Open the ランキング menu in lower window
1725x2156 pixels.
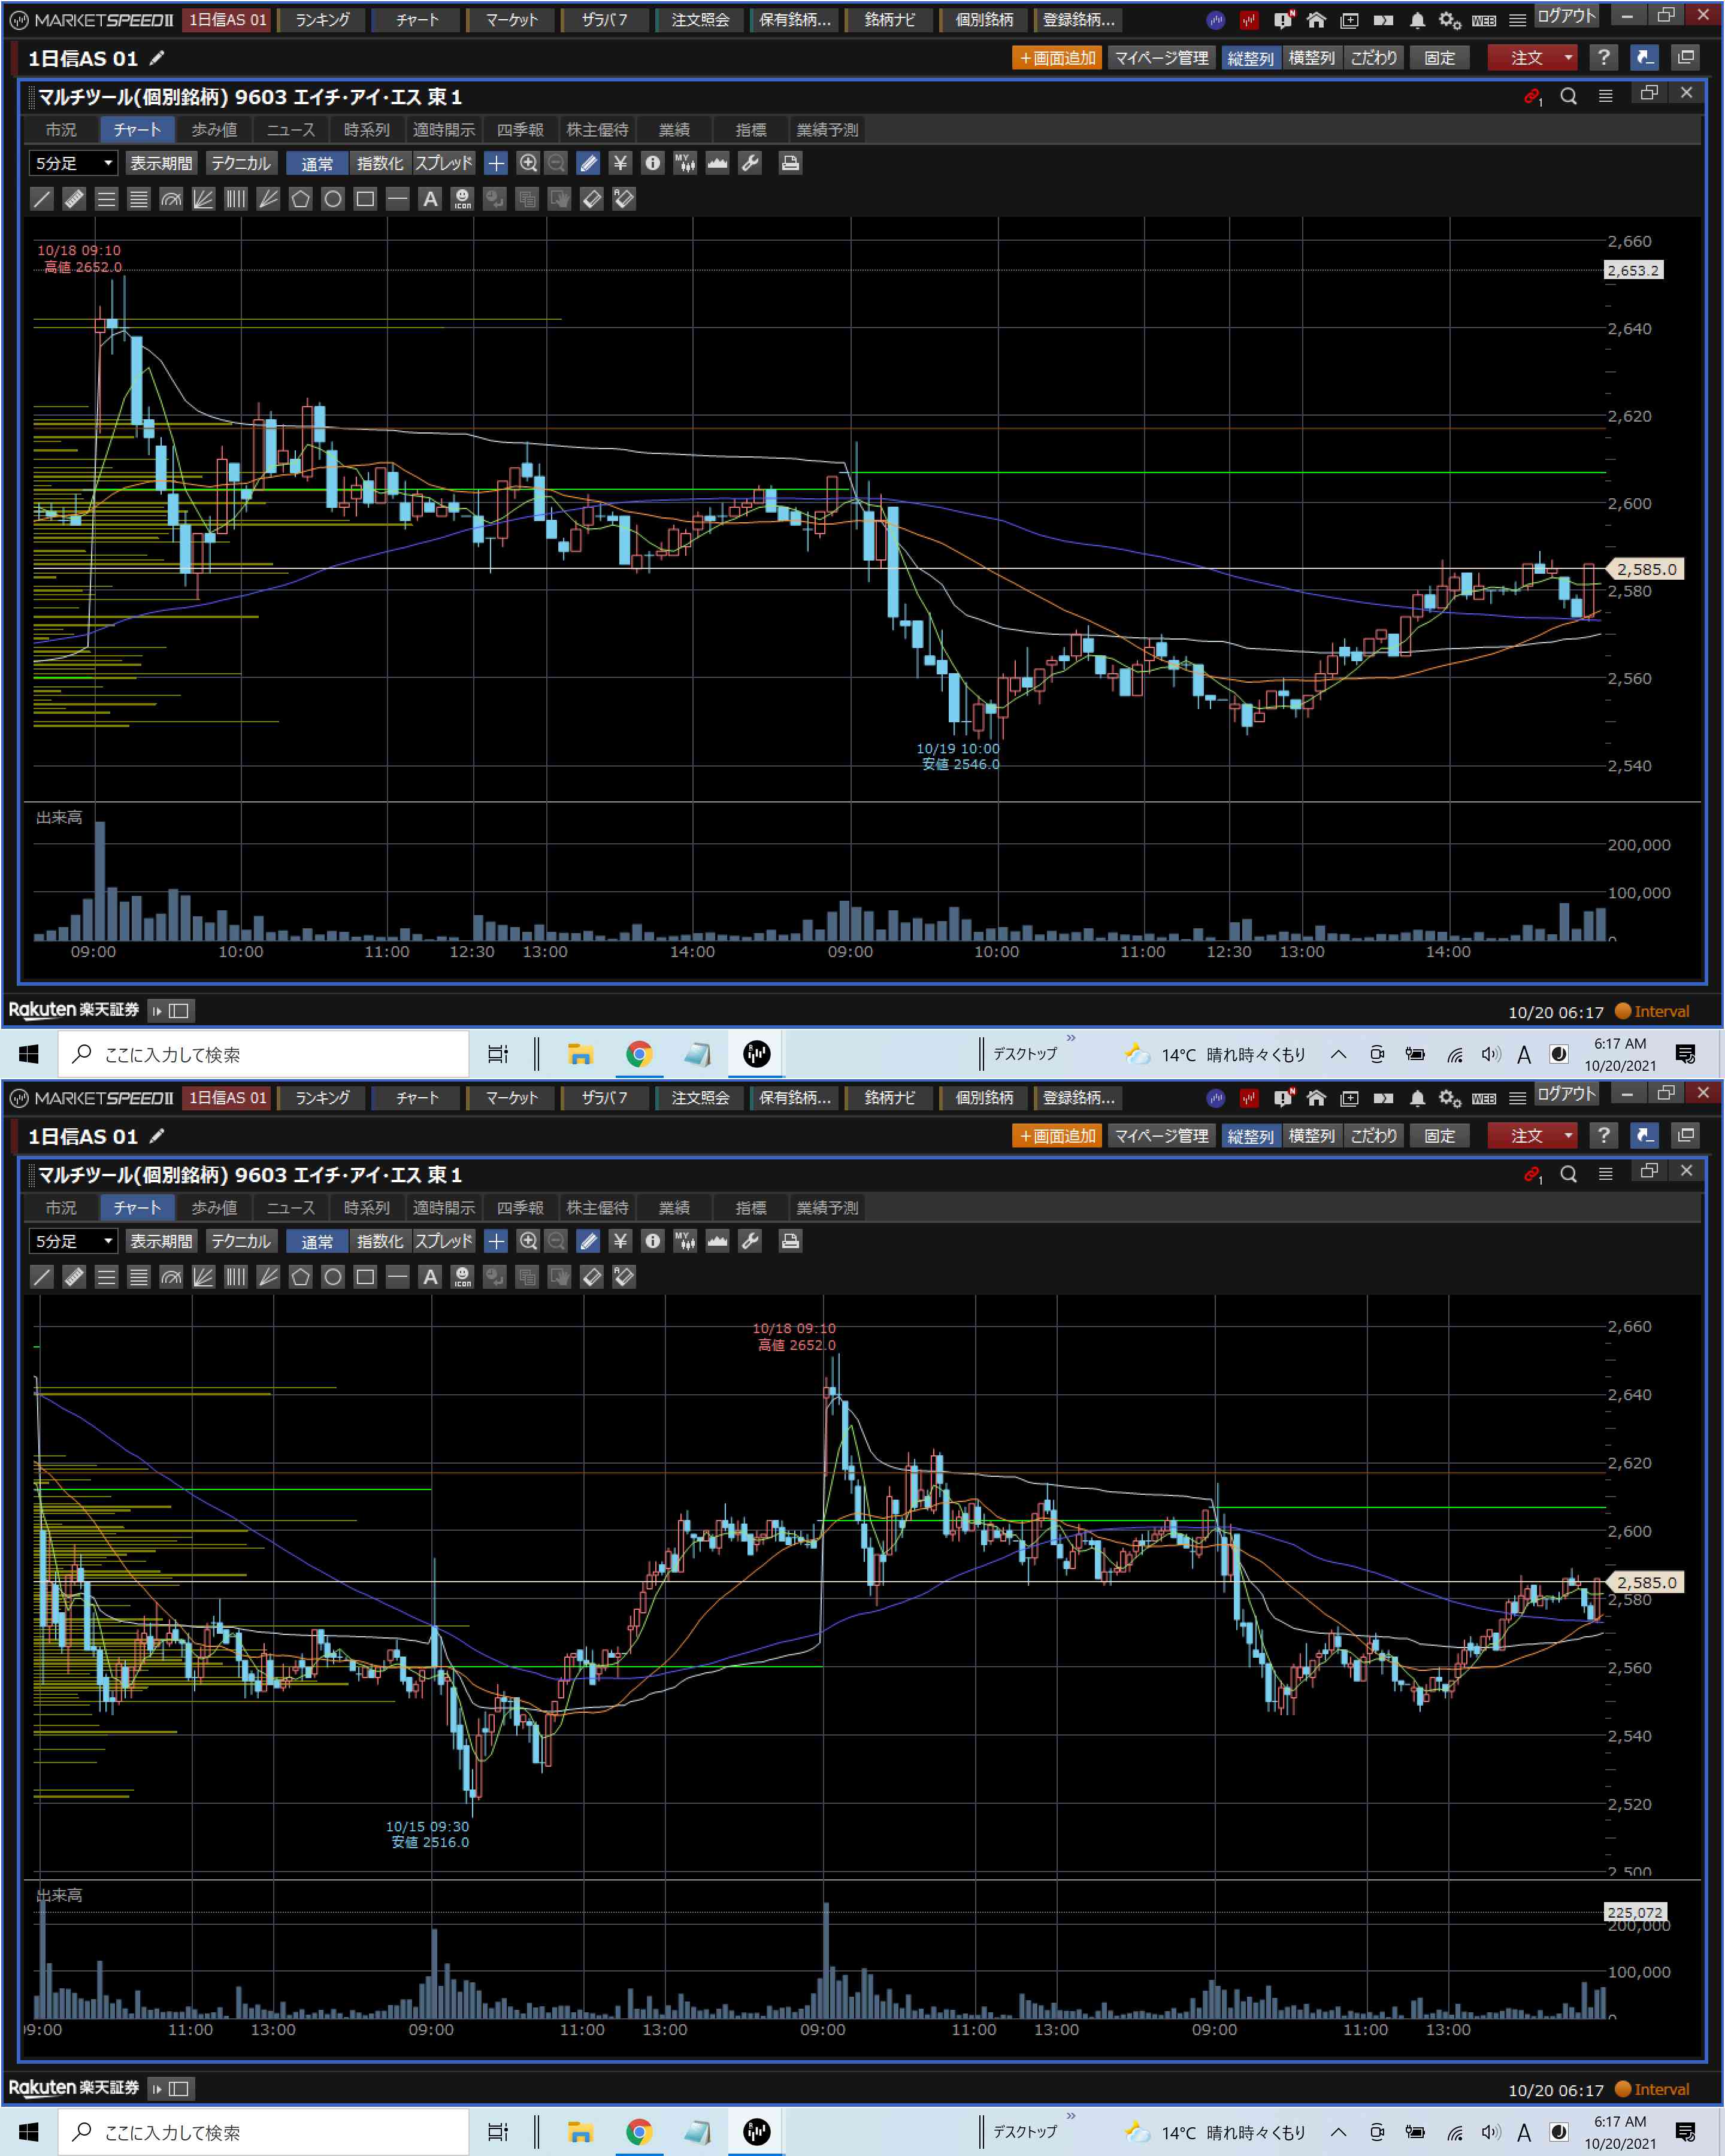[322, 1098]
